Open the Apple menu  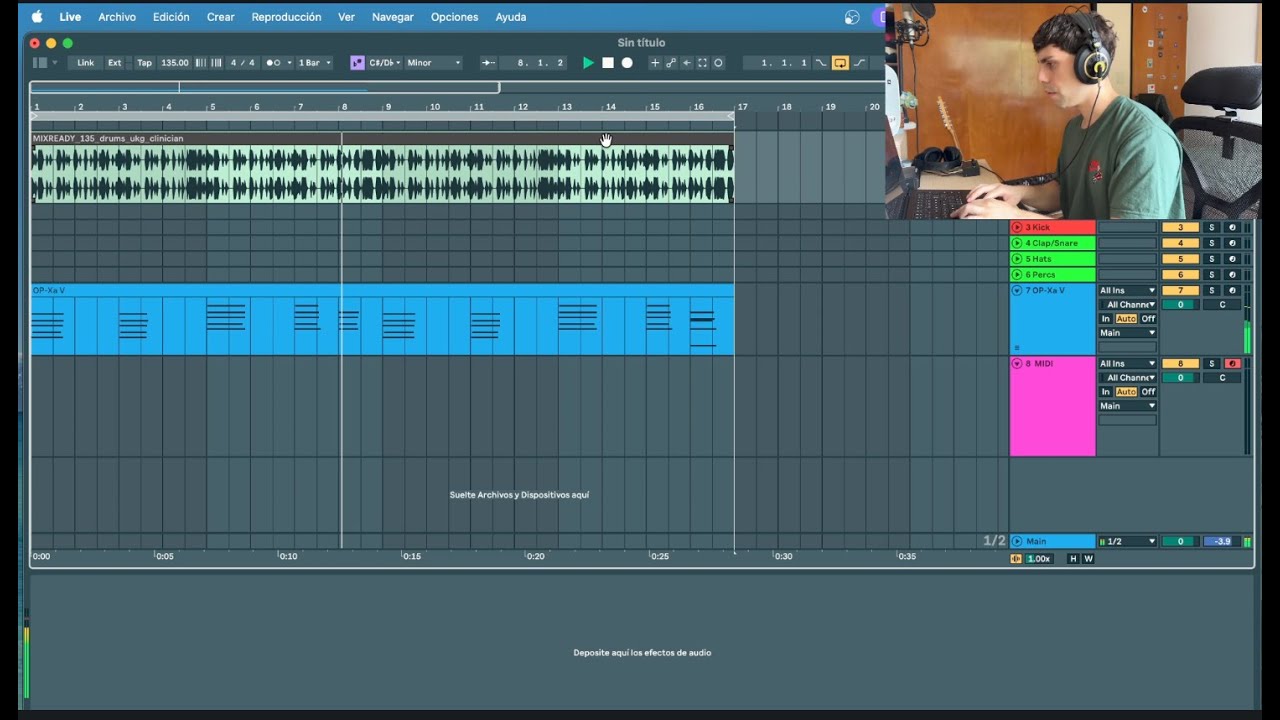[x=38, y=17]
